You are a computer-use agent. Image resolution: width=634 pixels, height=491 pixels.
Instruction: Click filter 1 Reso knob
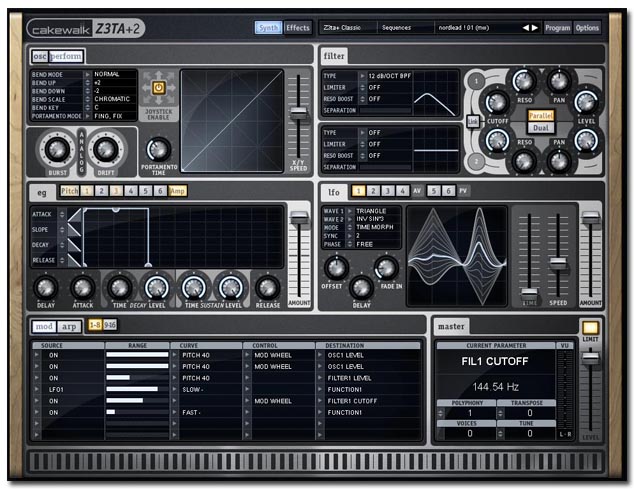pos(524,81)
